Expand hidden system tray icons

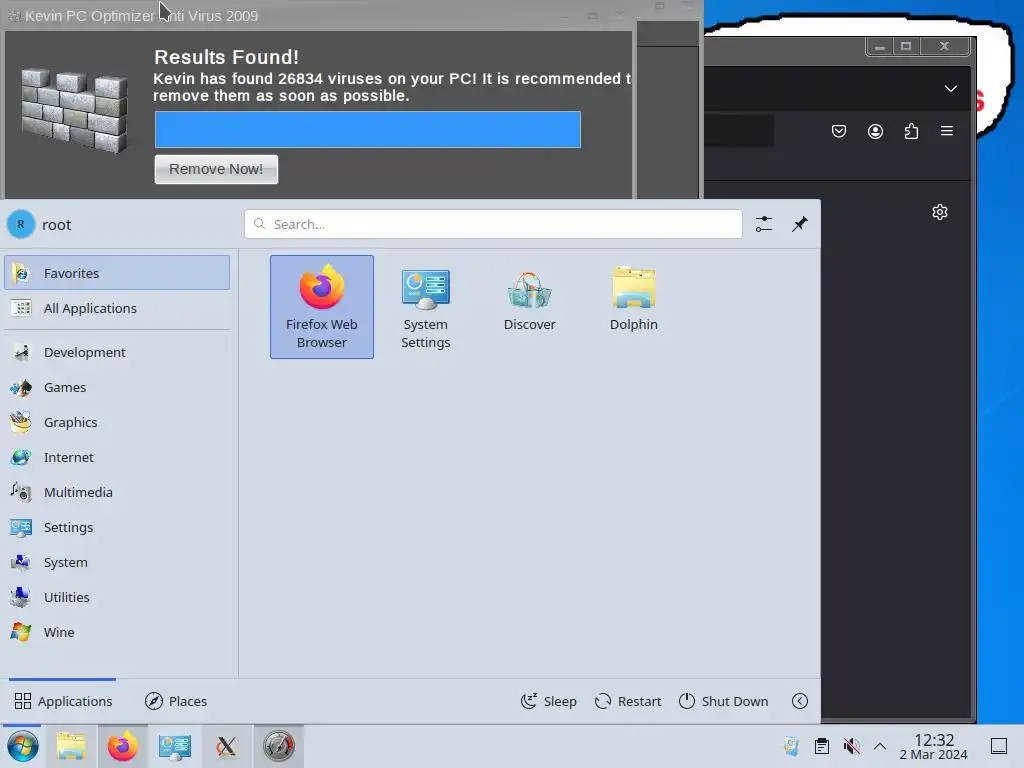click(x=880, y=746)
